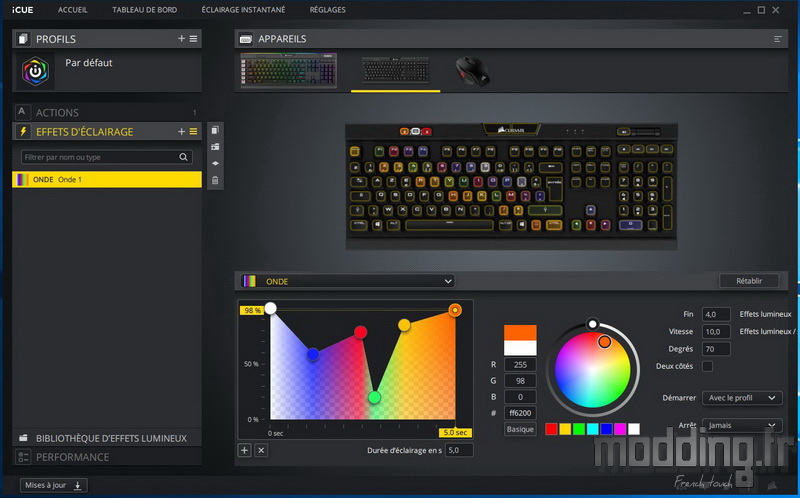800x498 pixels.
Task: Select the black keyboard device thumbnail
Action: 395,70
